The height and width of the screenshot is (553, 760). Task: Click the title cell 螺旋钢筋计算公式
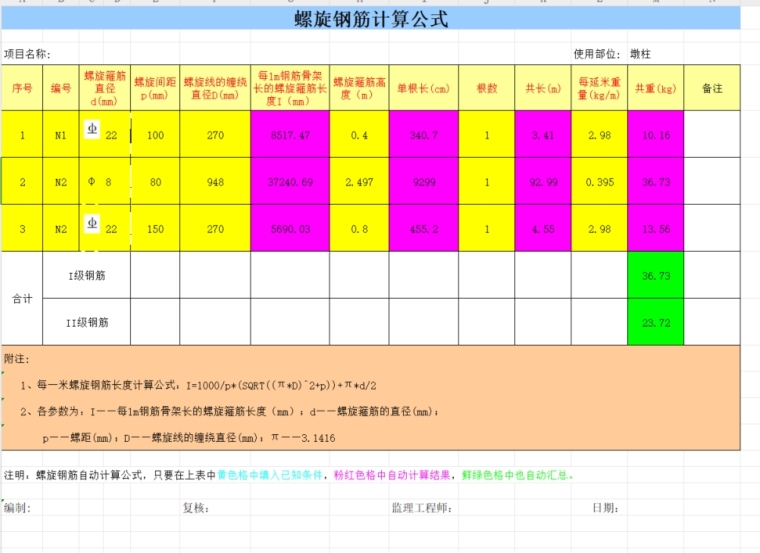tap(370, 19)
